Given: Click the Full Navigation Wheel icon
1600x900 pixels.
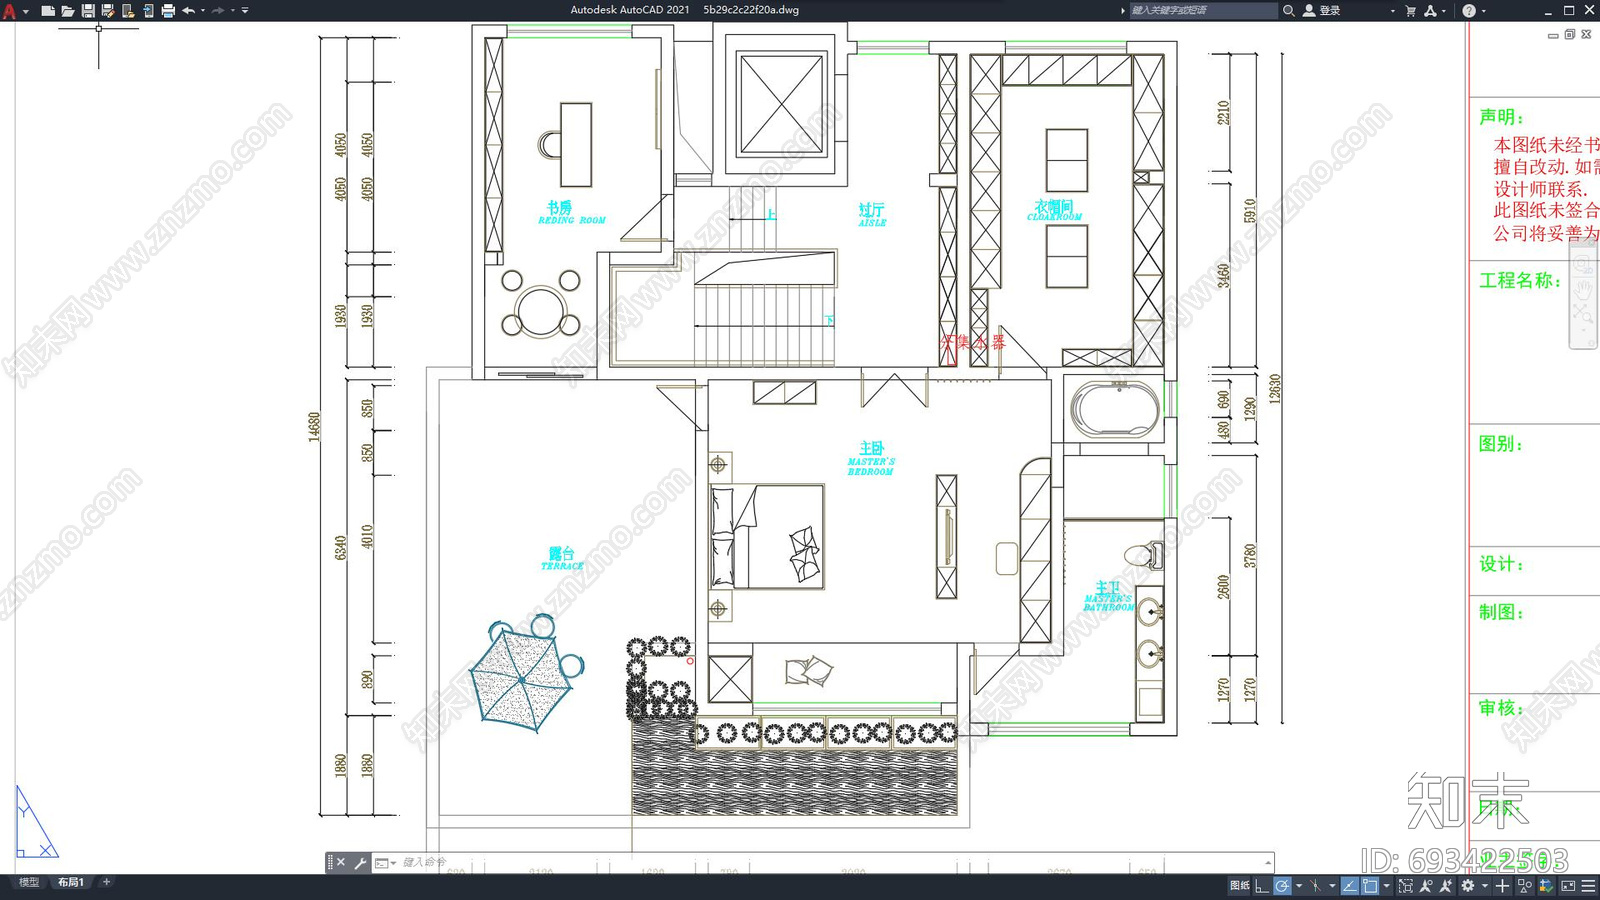Looking at the screenshot, I should point(1583,265).
